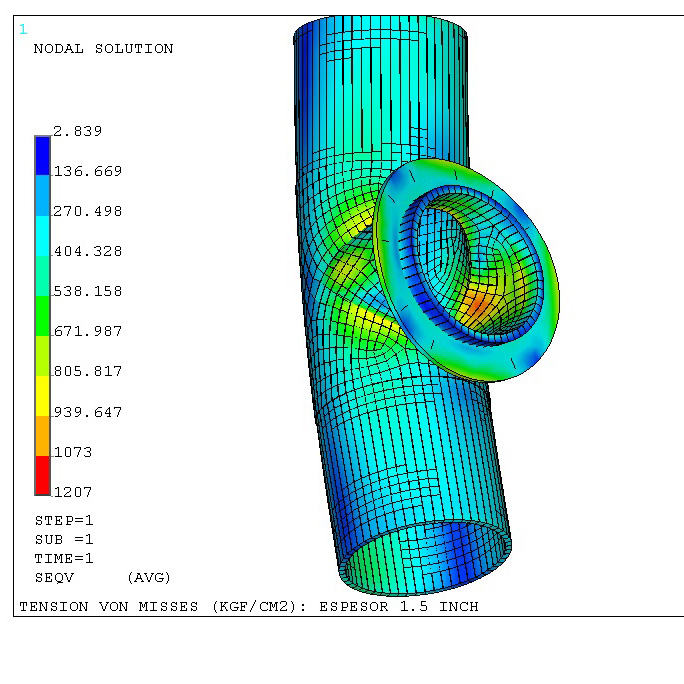Click the STEP=1 label
Screen dimensions: 684x684
[64, 520]
